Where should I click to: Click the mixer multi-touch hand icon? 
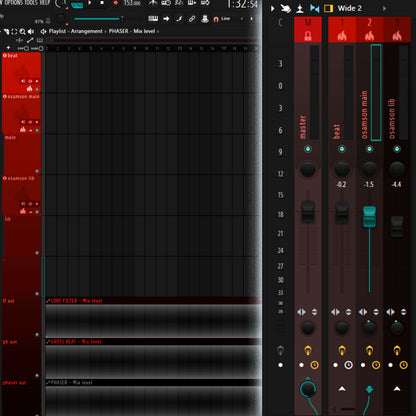(x=285, y=8)
